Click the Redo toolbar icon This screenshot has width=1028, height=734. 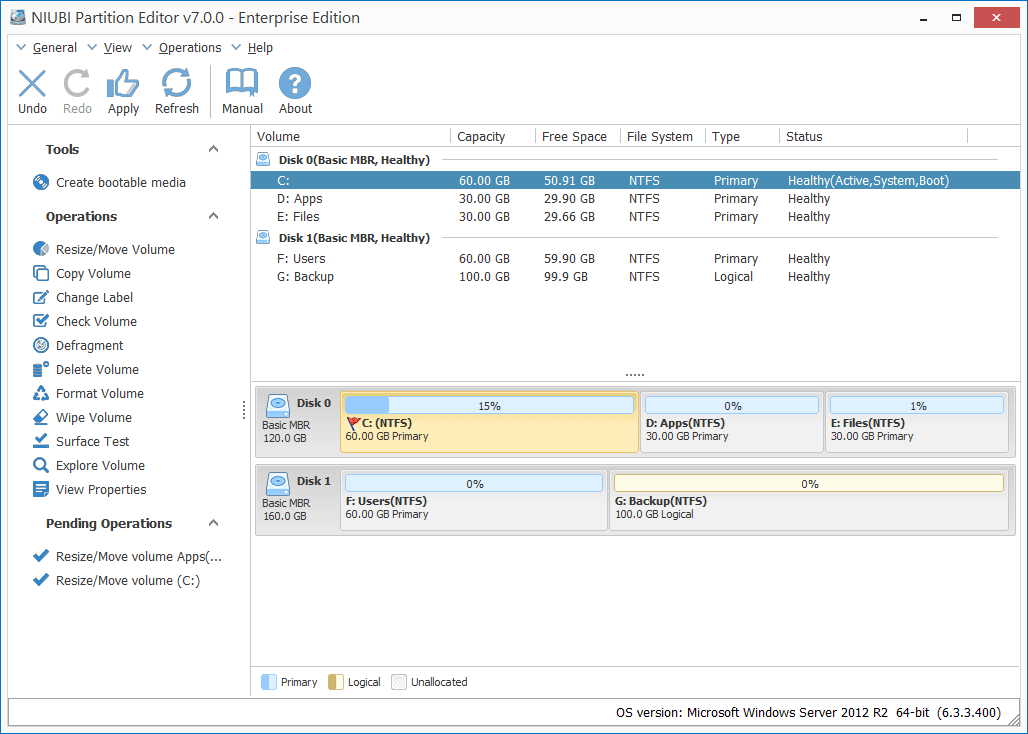pyautogui.click(x=77, y=84)
